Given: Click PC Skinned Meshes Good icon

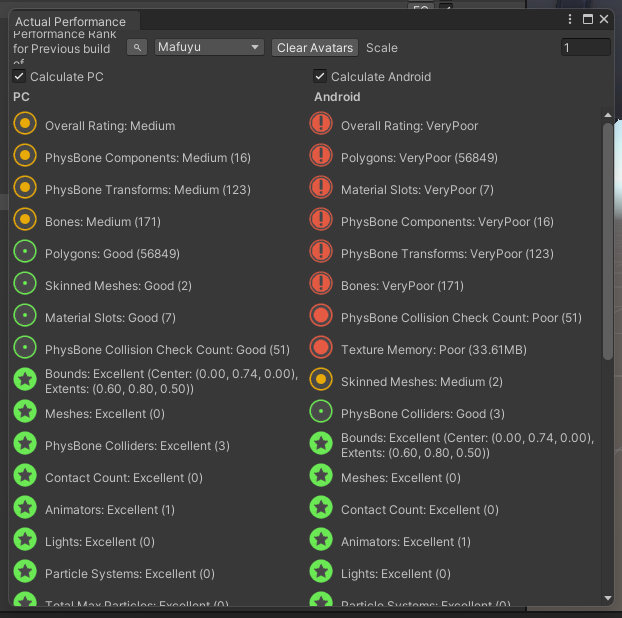Looking at the screenshot, I should pyautogui.click(x=25, y=284).
